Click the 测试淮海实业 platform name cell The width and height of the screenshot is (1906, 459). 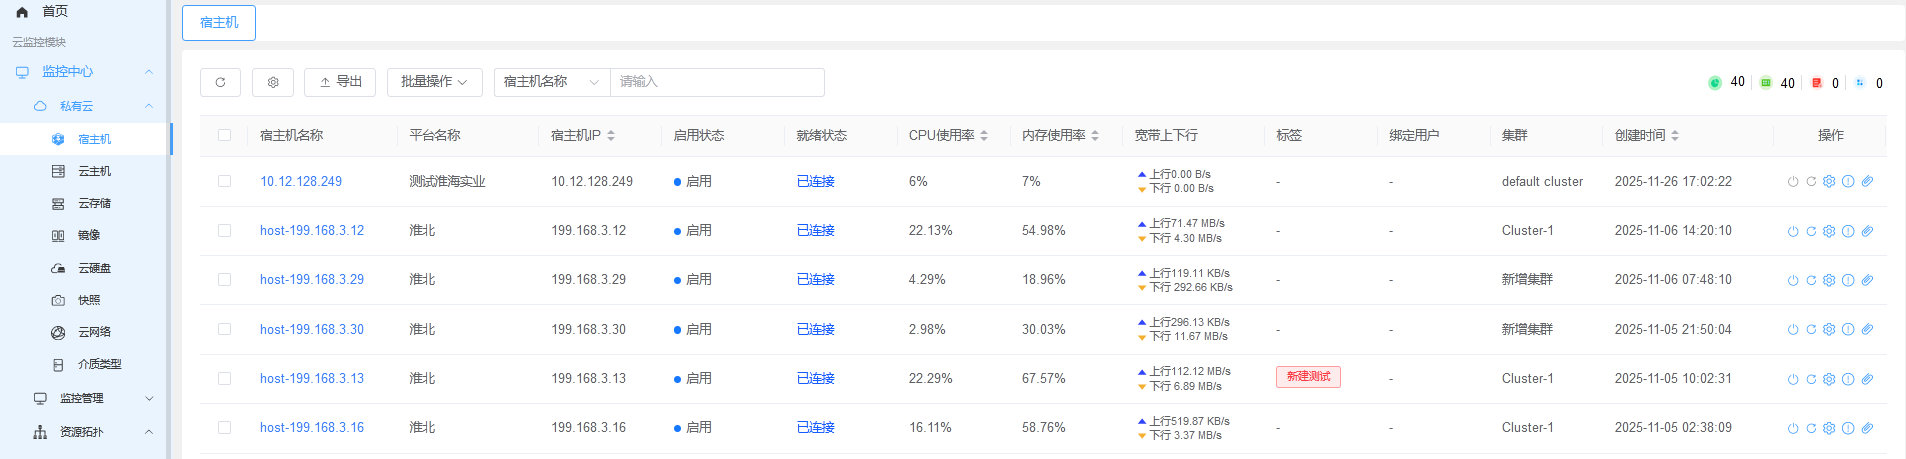tap(447, 181)
